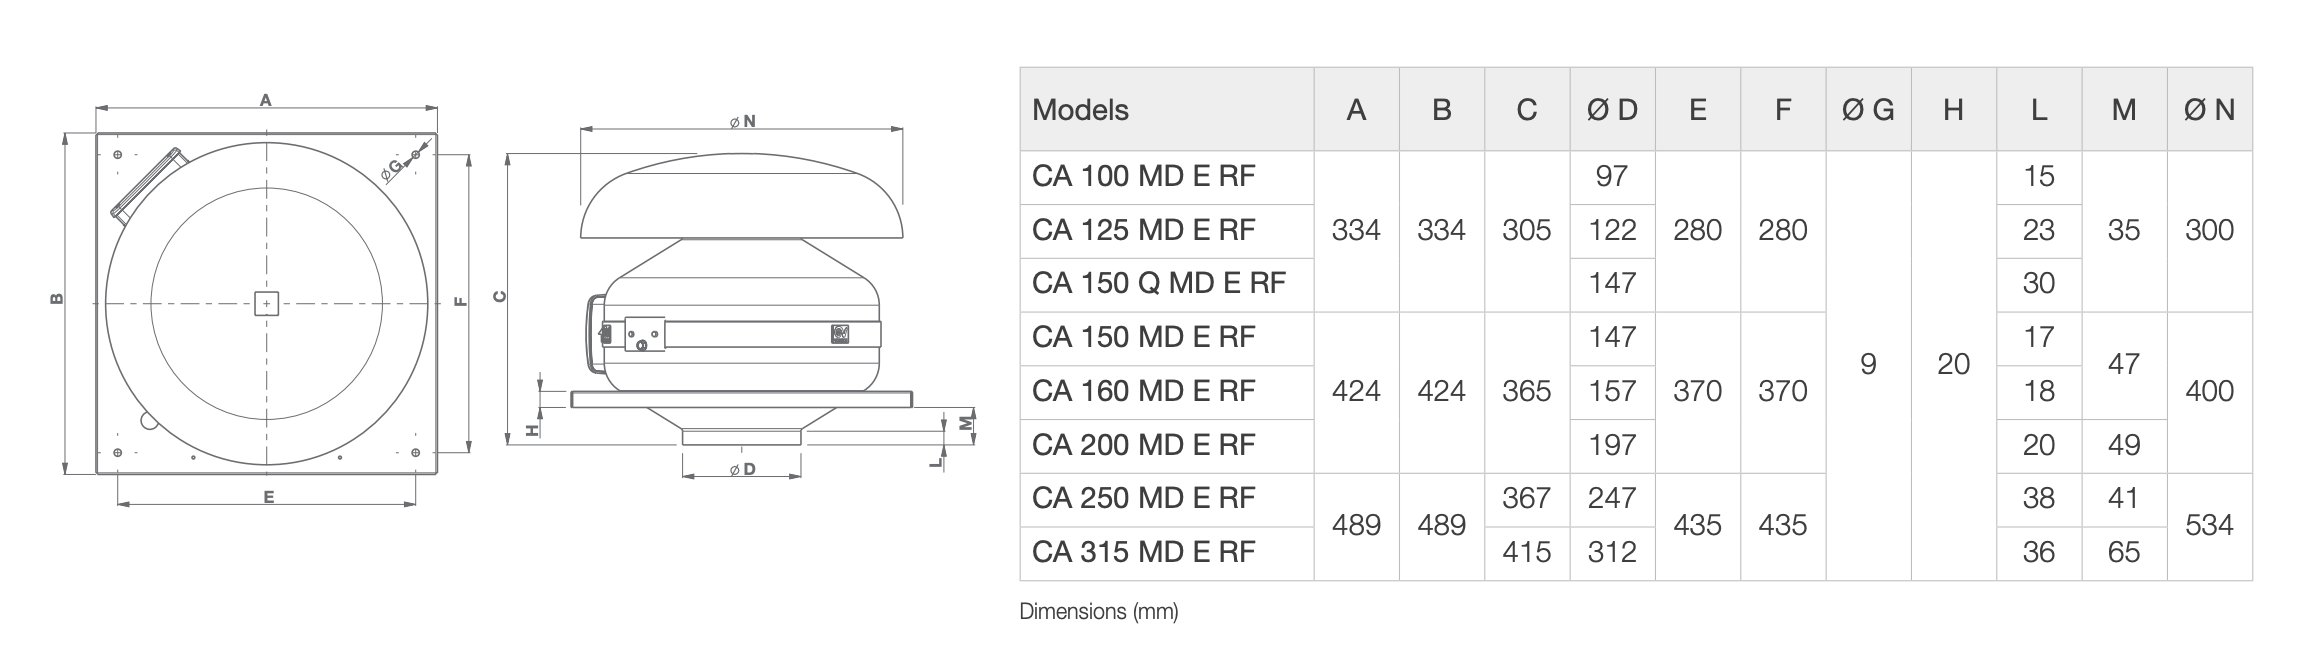Click the ØG hole label on drawing
Viewport: 2310px width, 646px height.
tap(392, 171)
